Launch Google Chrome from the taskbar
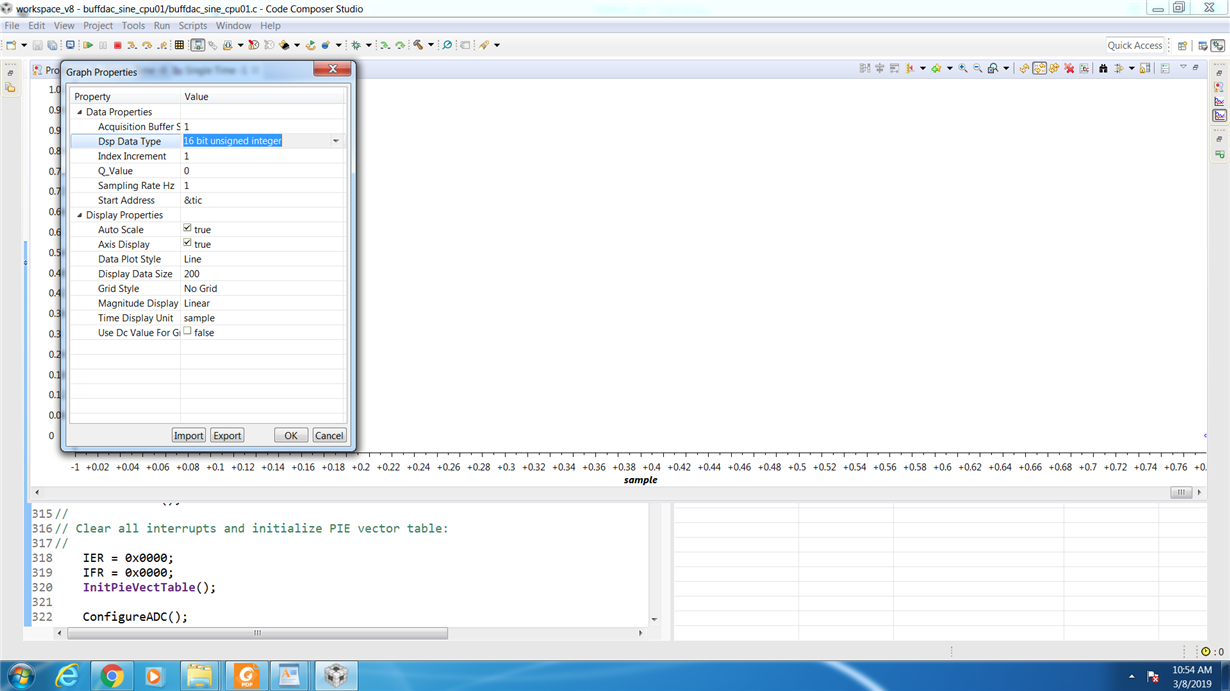Screen dimensions: 1230x691 111,675
